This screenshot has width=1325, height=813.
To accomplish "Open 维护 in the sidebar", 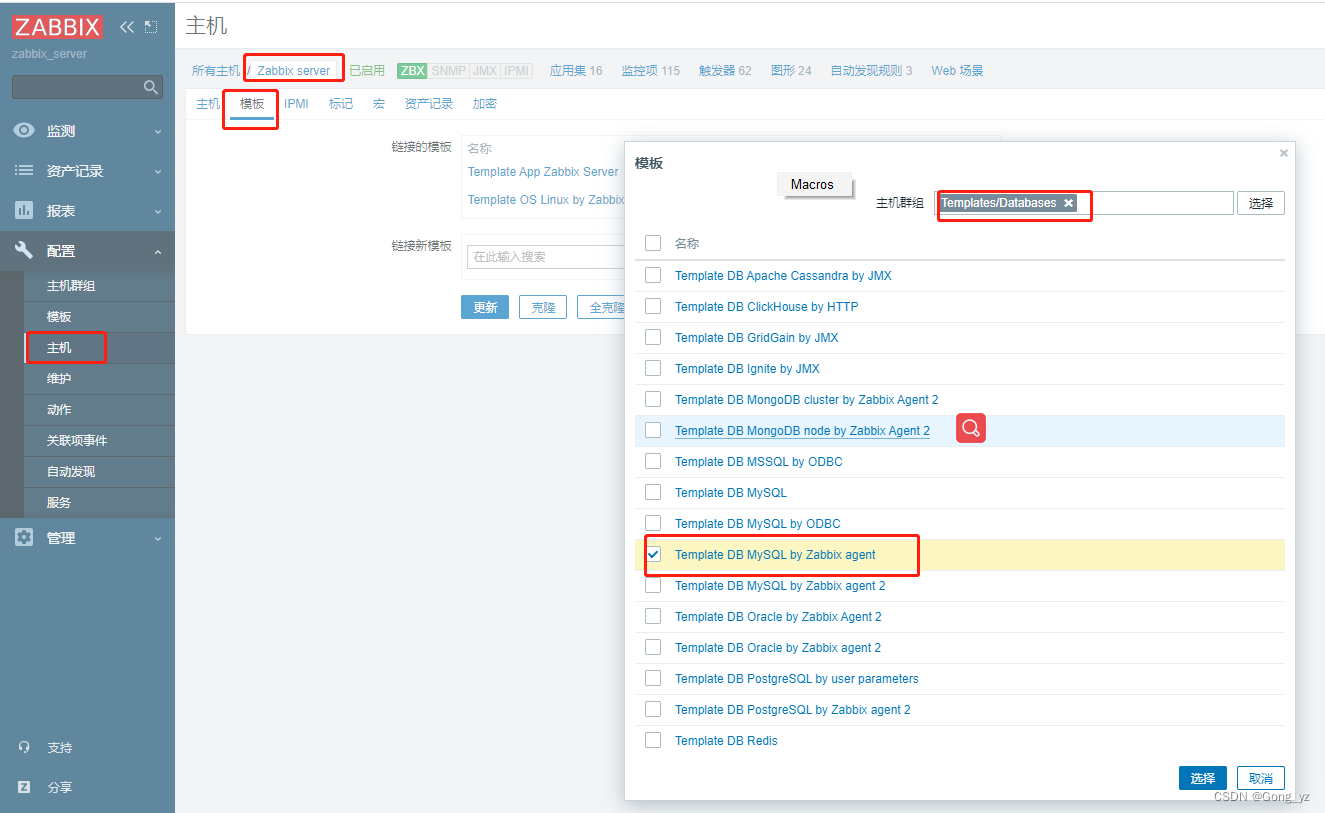I will (x=59, y=379).
